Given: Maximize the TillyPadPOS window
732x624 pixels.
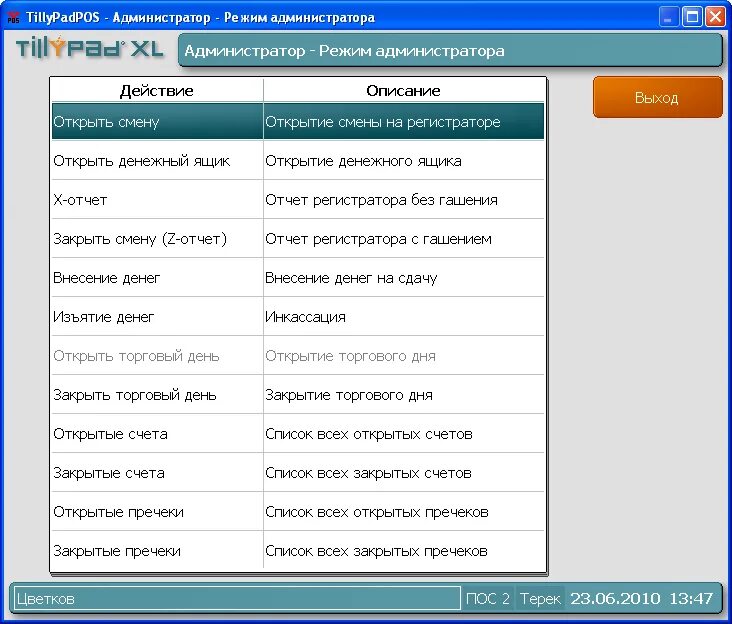Looking at the screenshot, I should (x=692, y=17).
